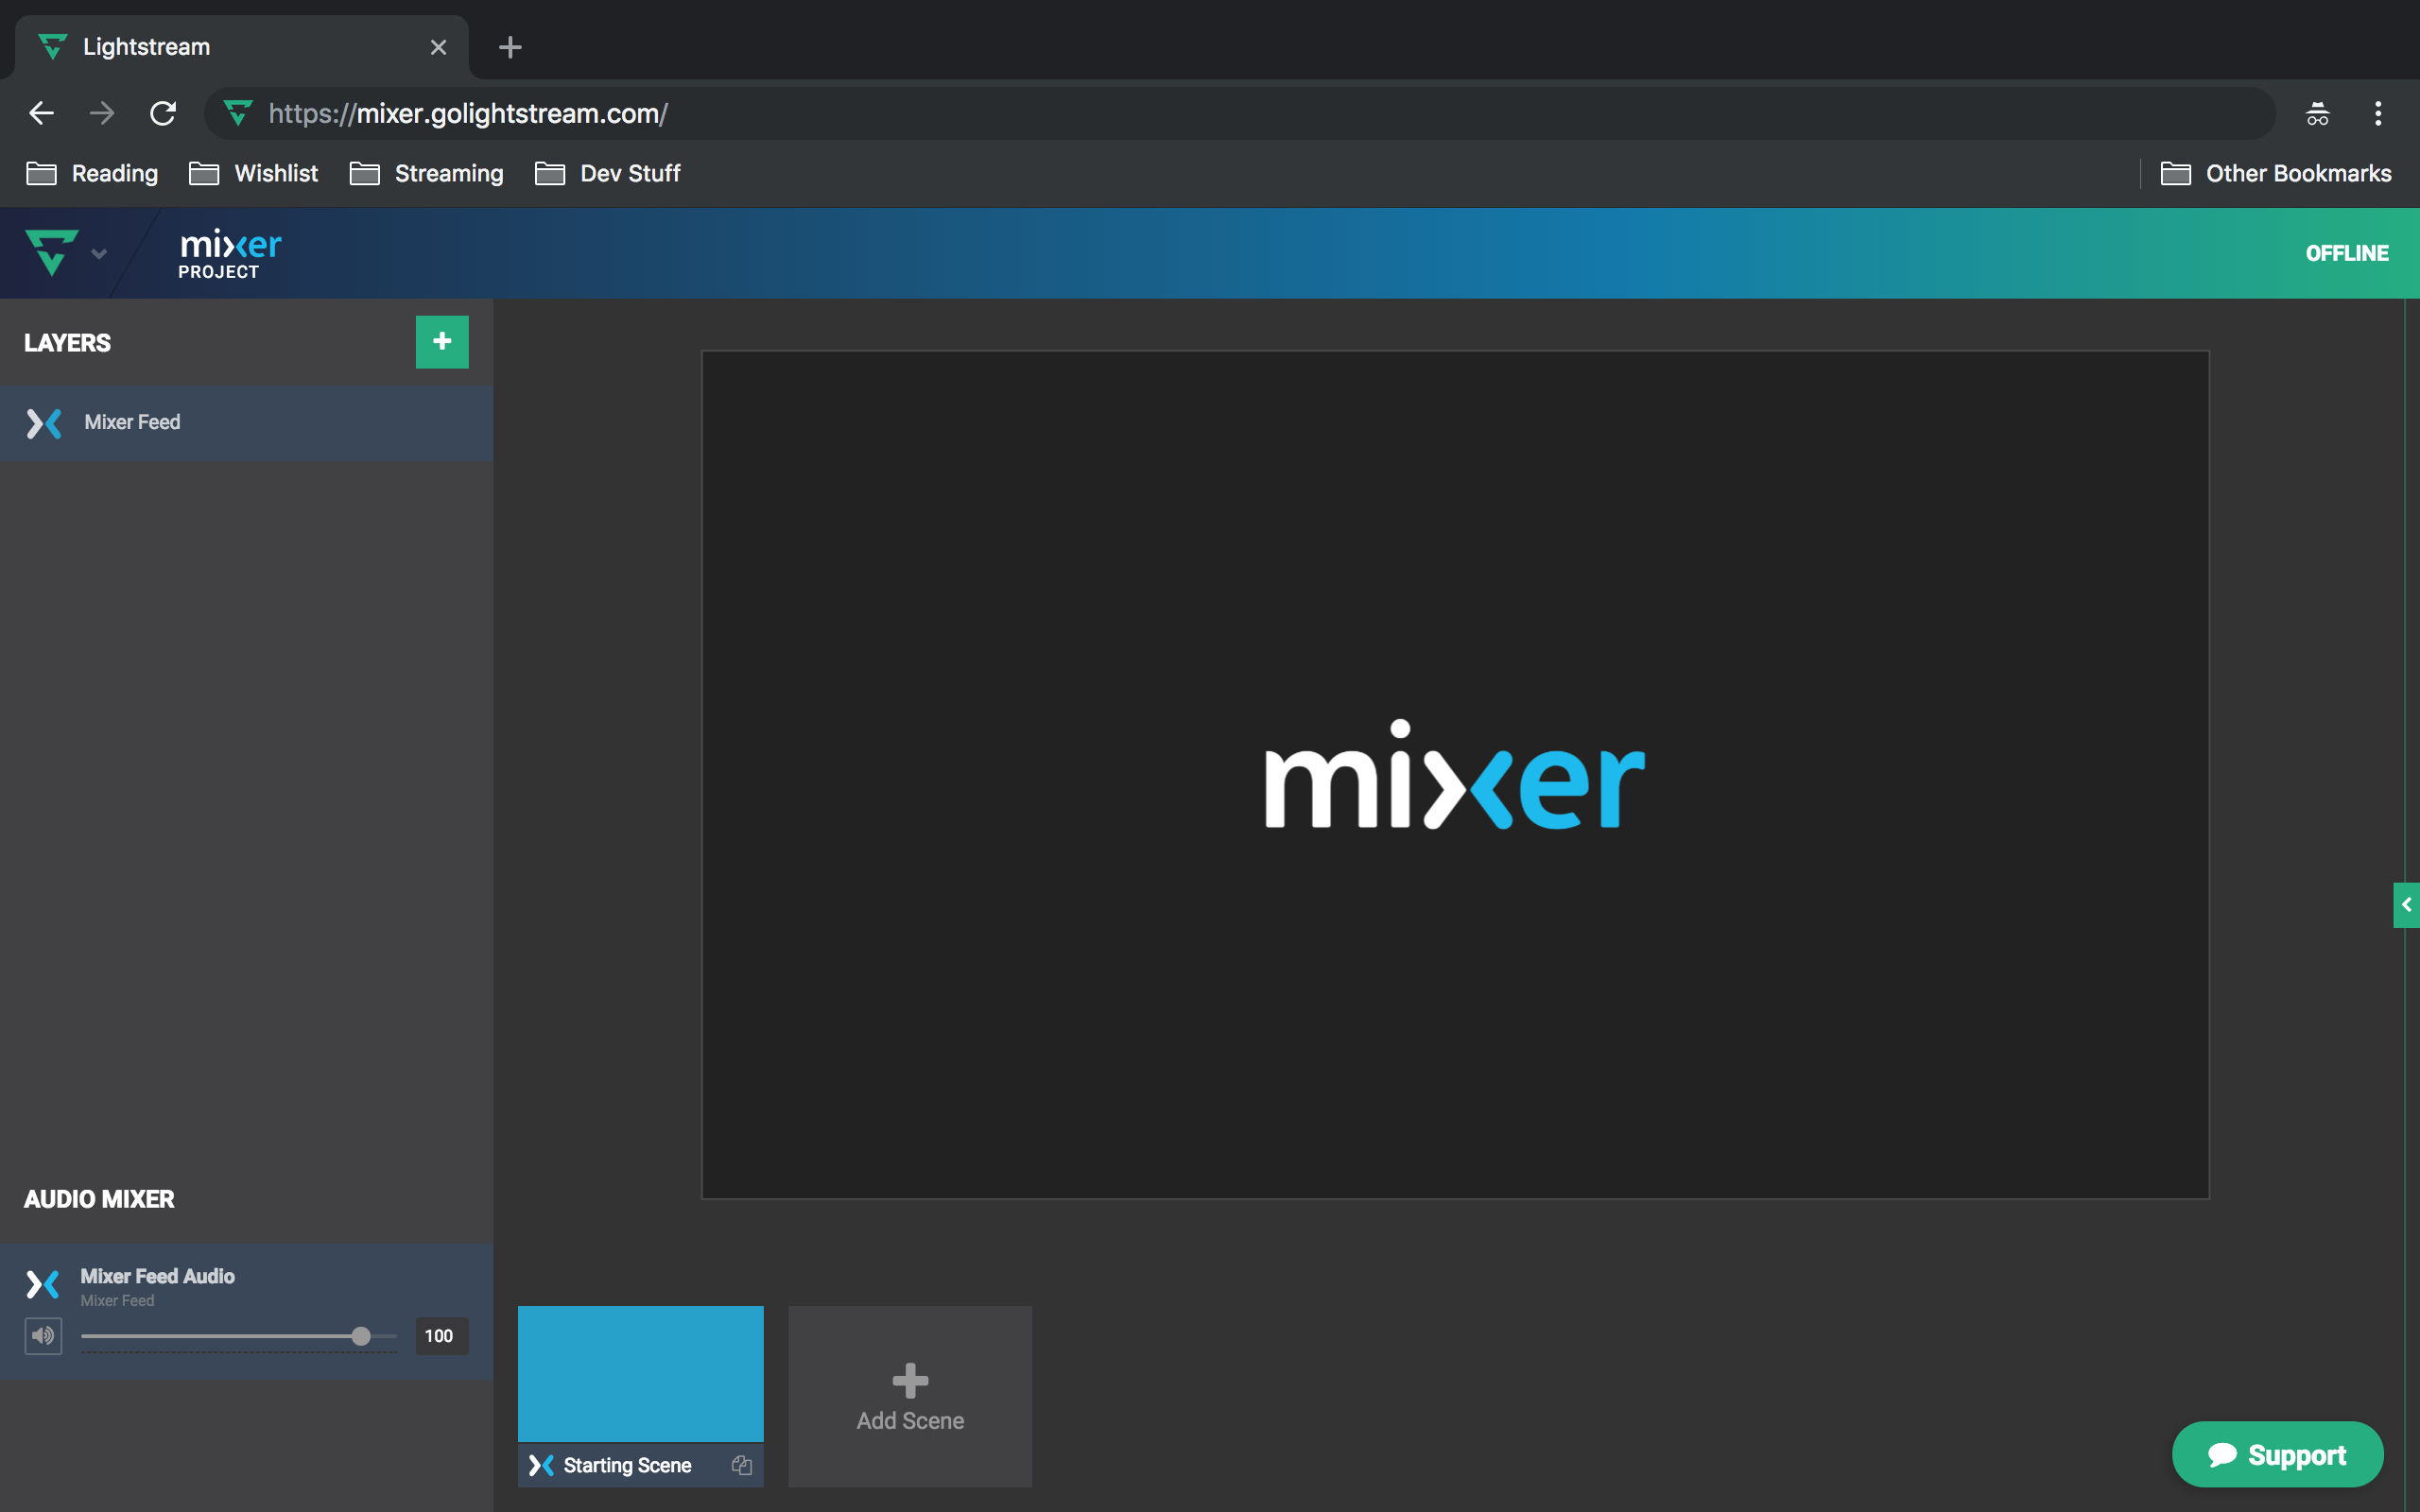Adjust the Mixer Feed Audio volume slider
2420x1512 pixels.
tap(361, 1335)
